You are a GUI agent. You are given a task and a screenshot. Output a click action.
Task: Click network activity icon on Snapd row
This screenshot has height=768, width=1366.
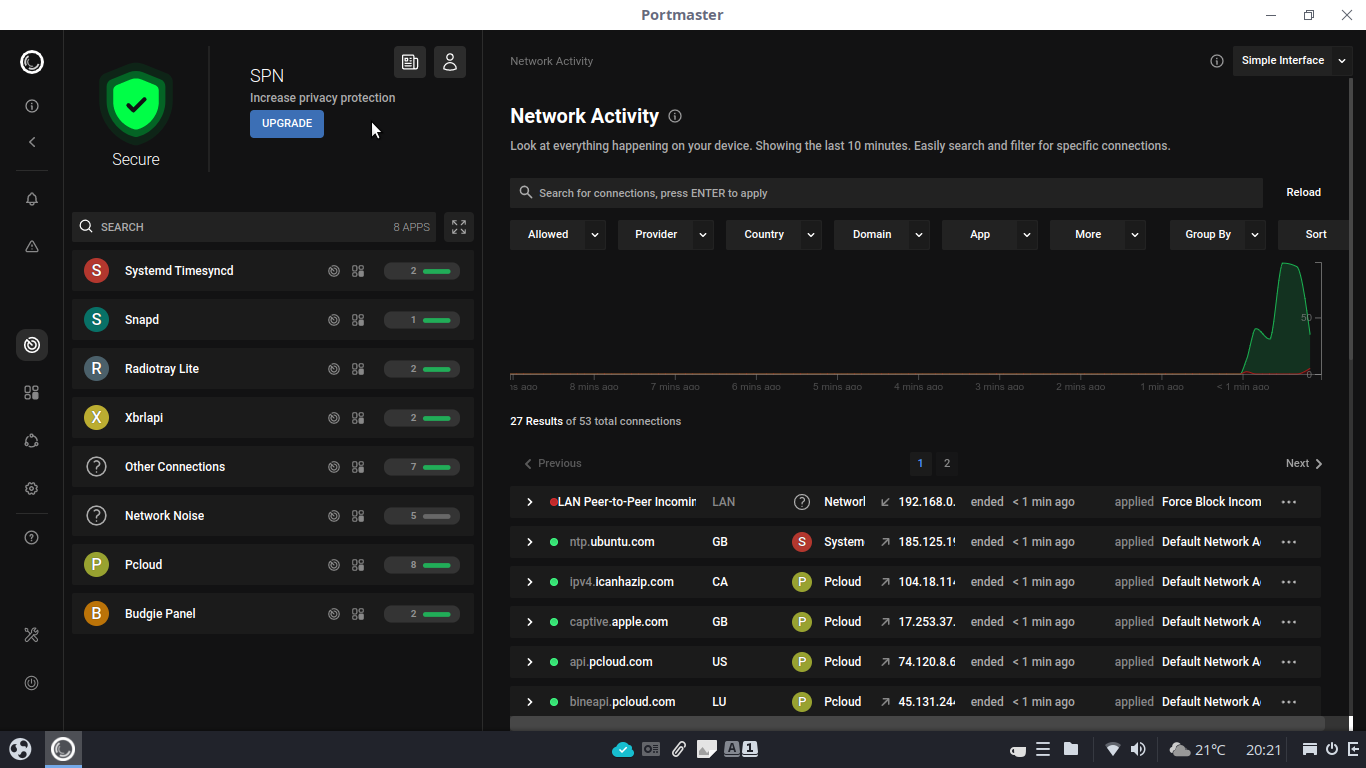[x=334, y=320]
